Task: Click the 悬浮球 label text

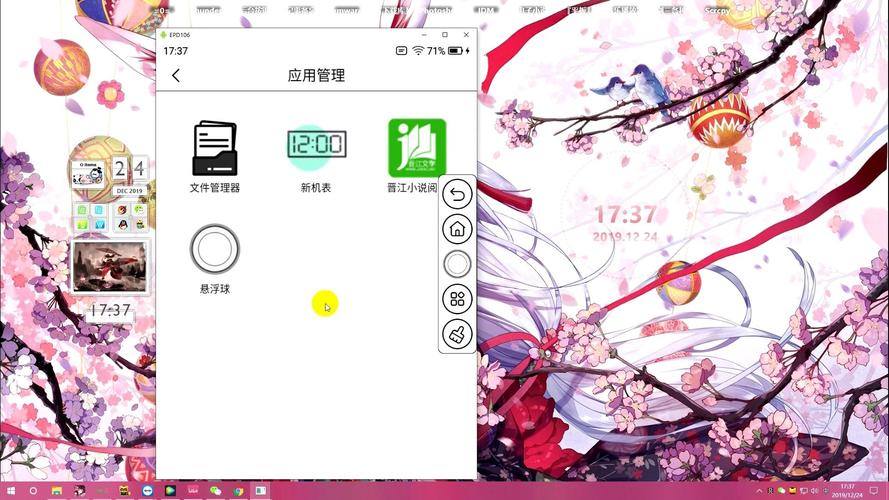Action: click(215, 289)
